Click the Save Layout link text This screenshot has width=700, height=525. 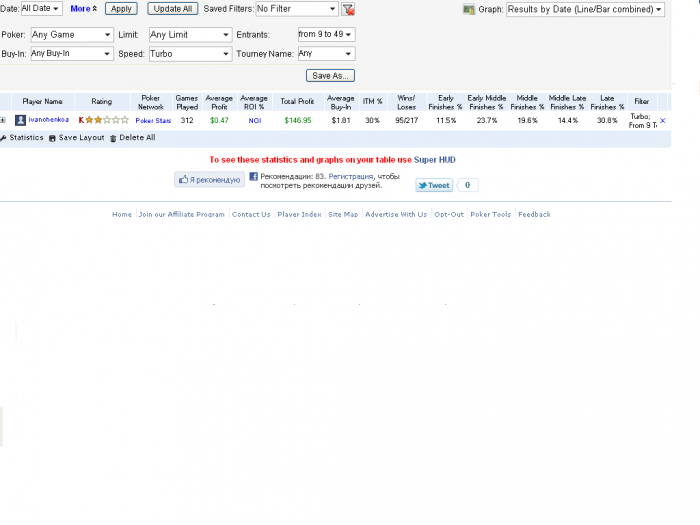(x=81, y=138)
